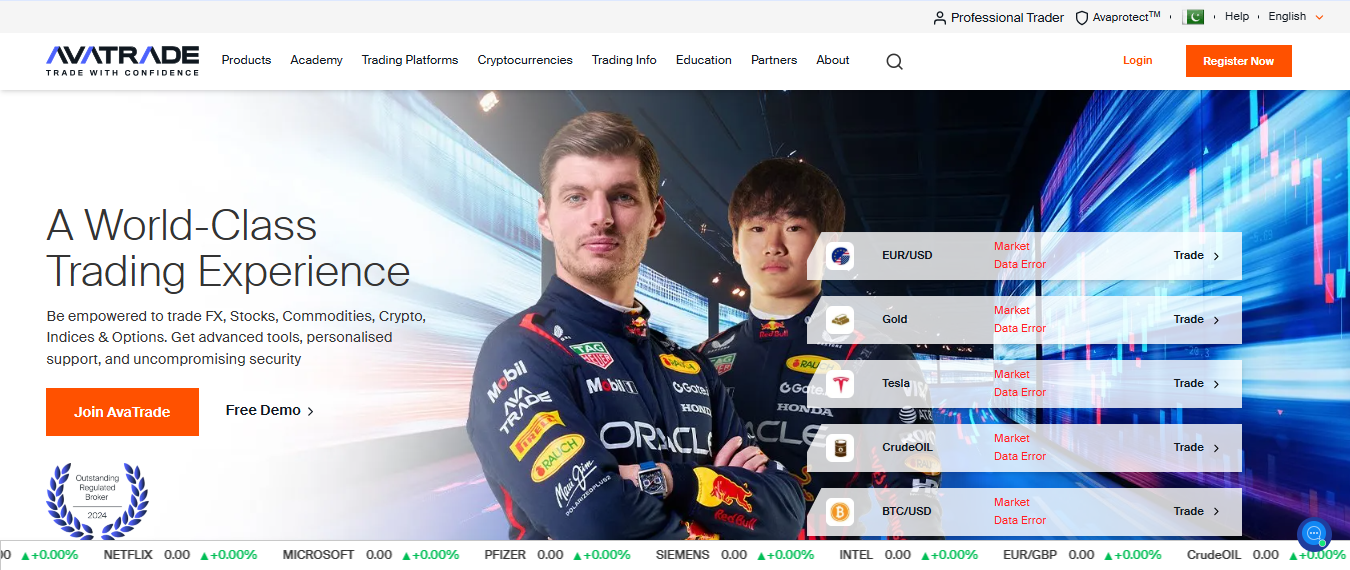Viewport: 1350px width, 570px height.
Task: Click the chevron in EUR/USD Trade row
Action: [x=1216, y=257]
